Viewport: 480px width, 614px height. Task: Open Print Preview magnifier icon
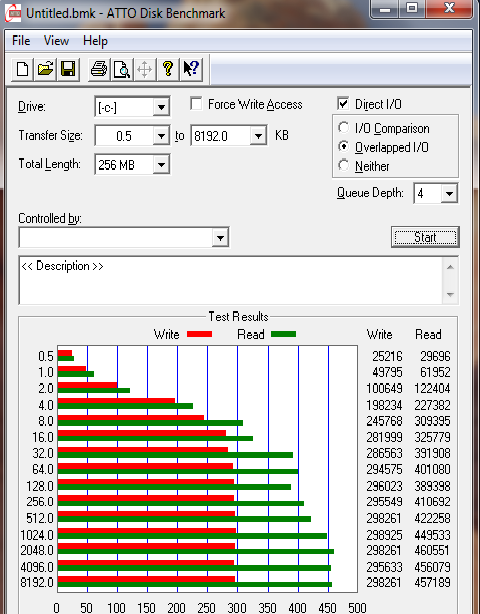pos(122,70)
